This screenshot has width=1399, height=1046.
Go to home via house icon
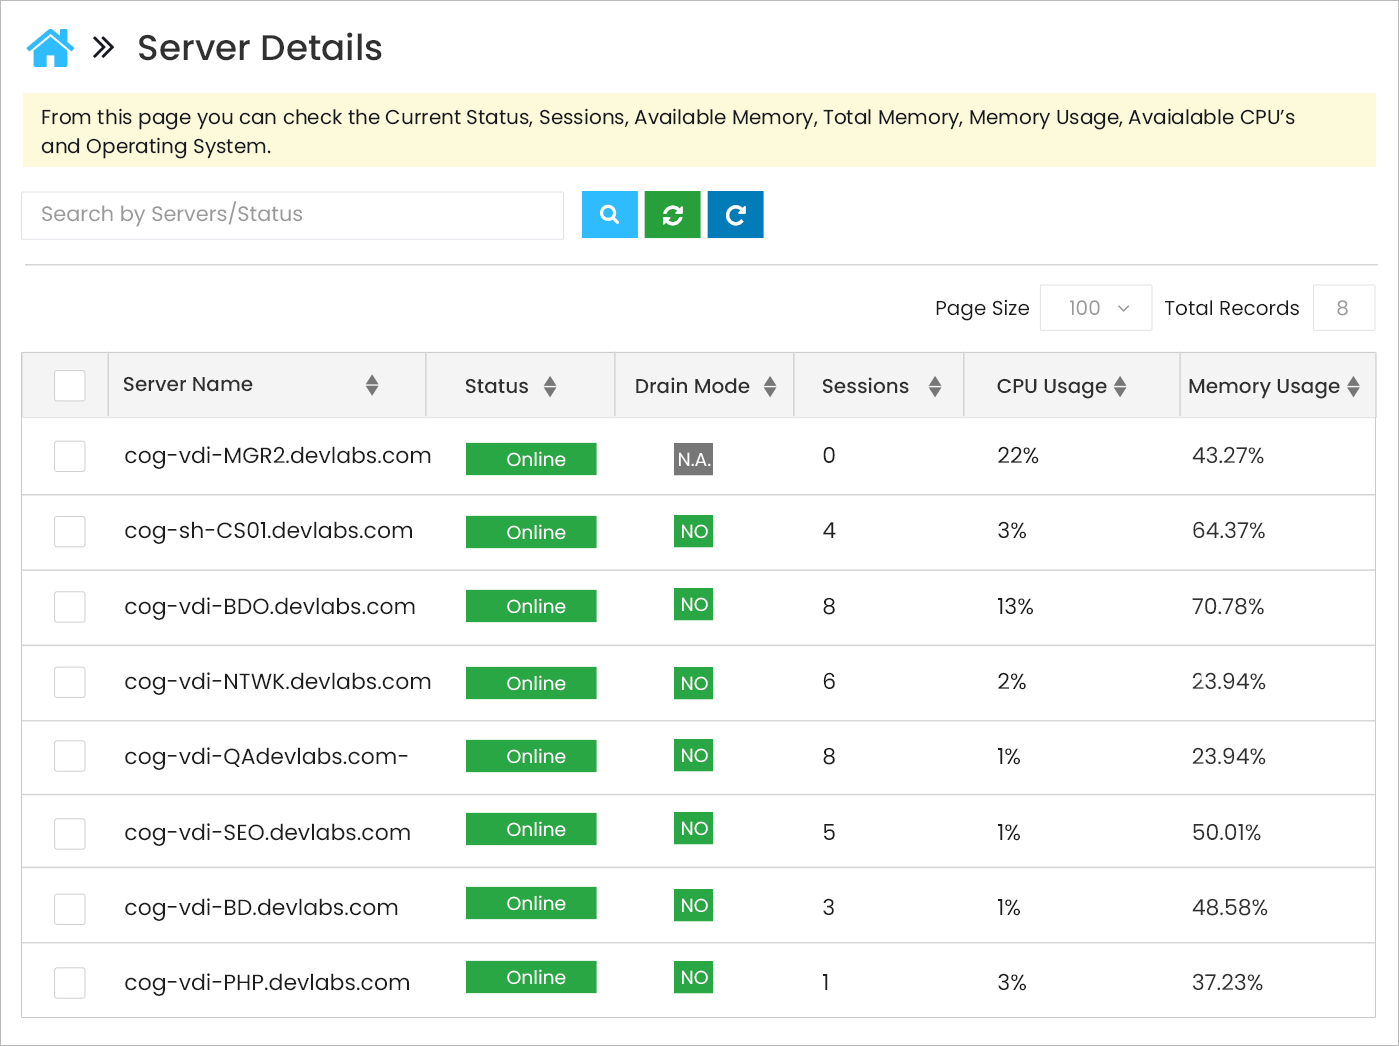click(x=50, y=48)
